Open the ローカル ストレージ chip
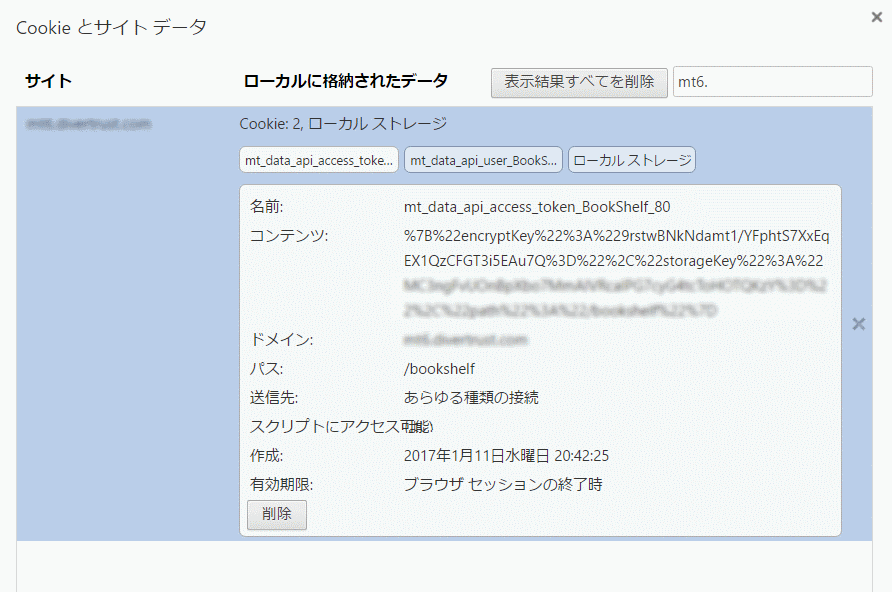Screen dimensions: 892x592 632,160
